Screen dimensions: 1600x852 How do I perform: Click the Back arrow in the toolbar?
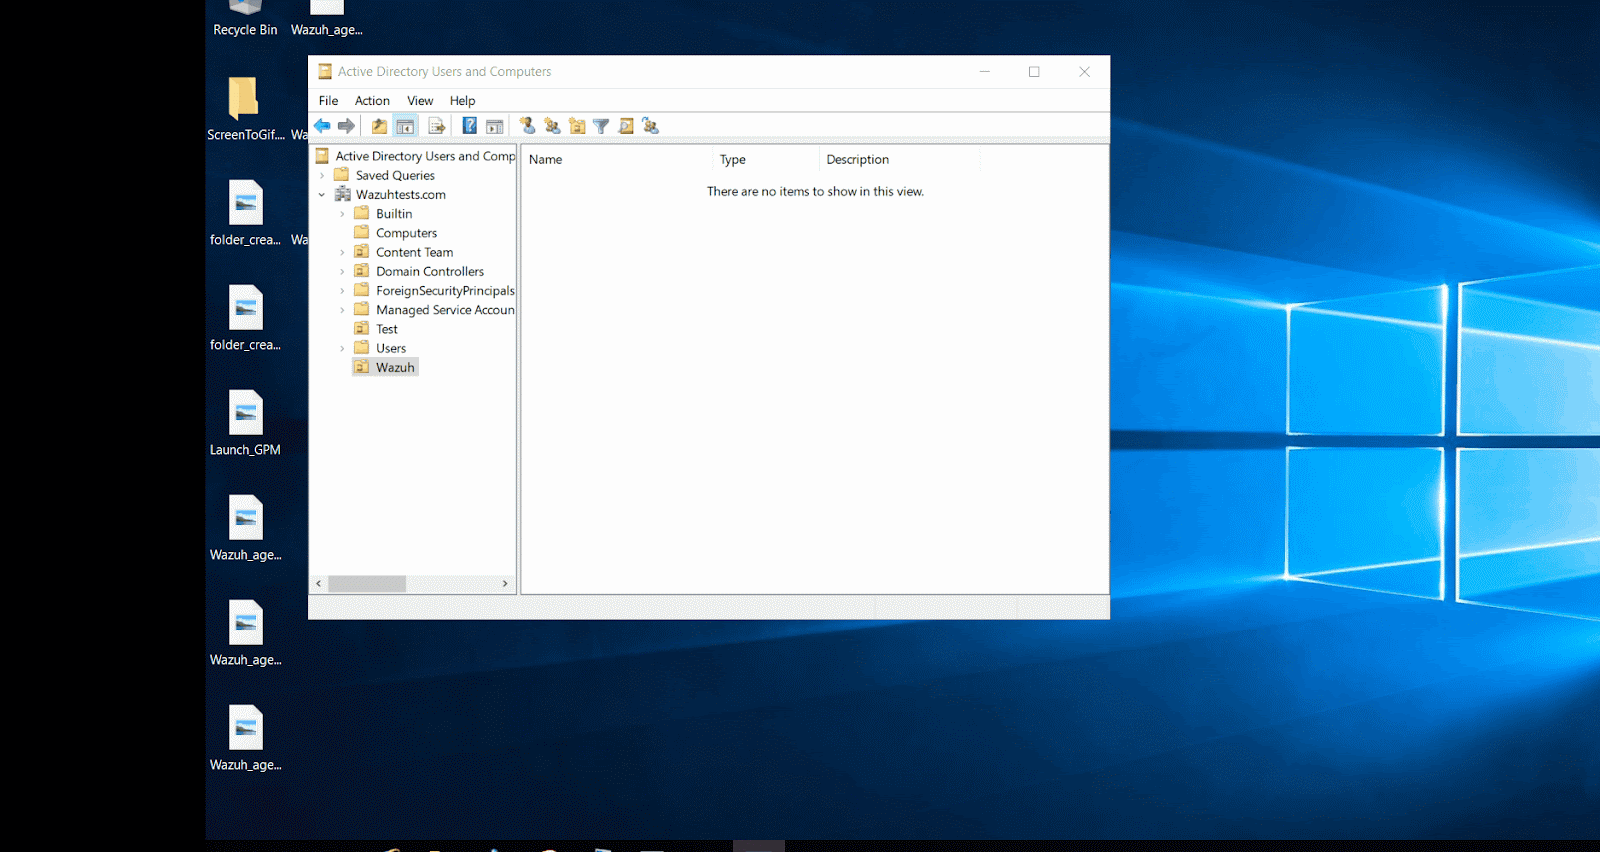pos(322,126)
